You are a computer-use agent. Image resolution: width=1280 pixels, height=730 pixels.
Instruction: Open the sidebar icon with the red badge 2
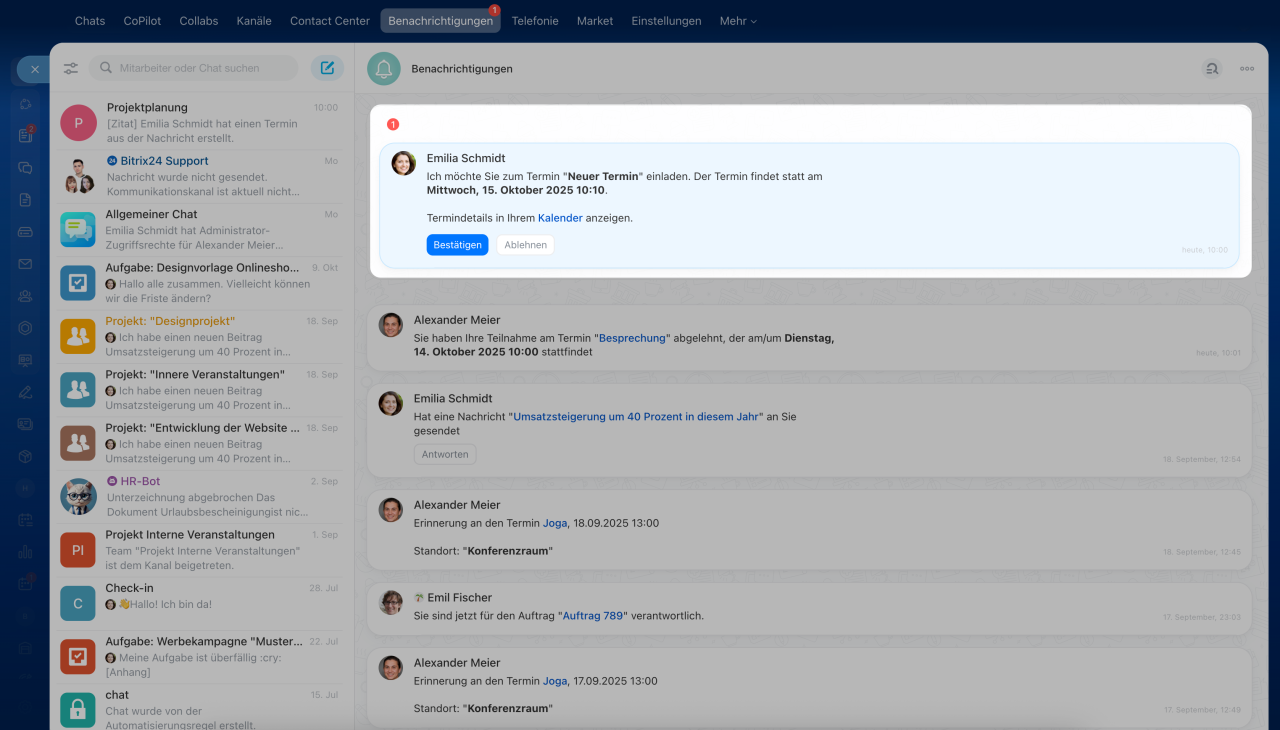click(x=26, y=135)
